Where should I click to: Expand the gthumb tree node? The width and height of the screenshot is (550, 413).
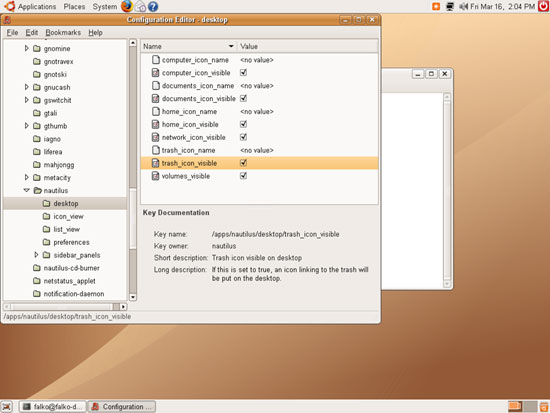point(27,126)
